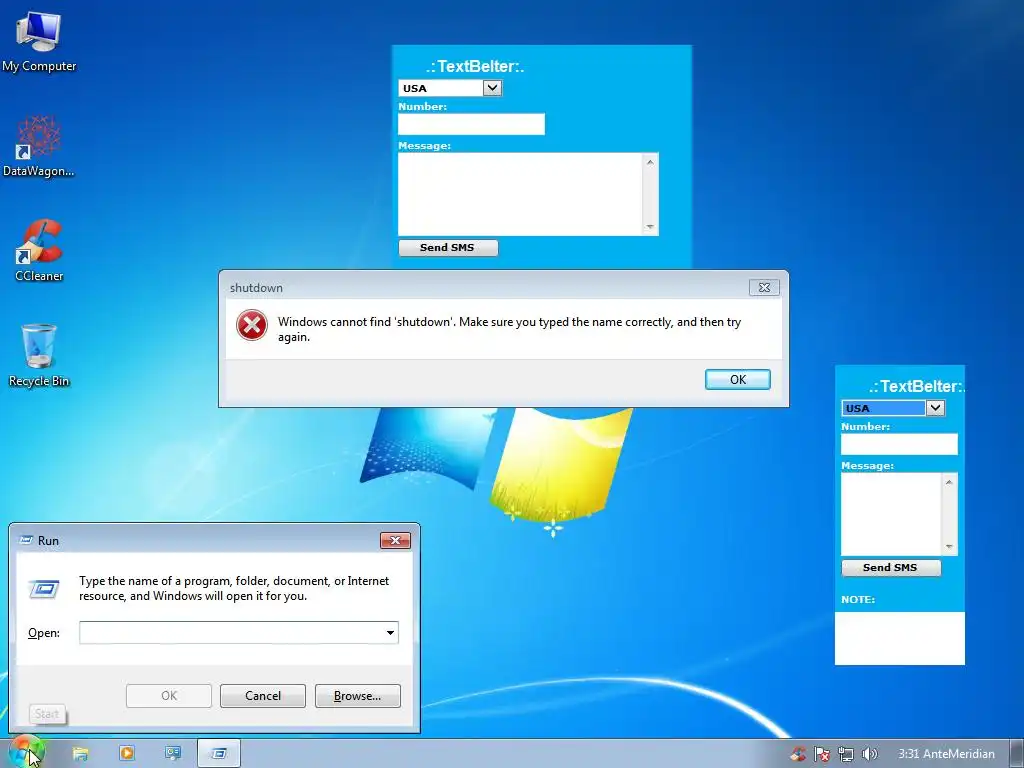Click the Start tooltip label
The image size is (1024, 768).
click(47, 714)
